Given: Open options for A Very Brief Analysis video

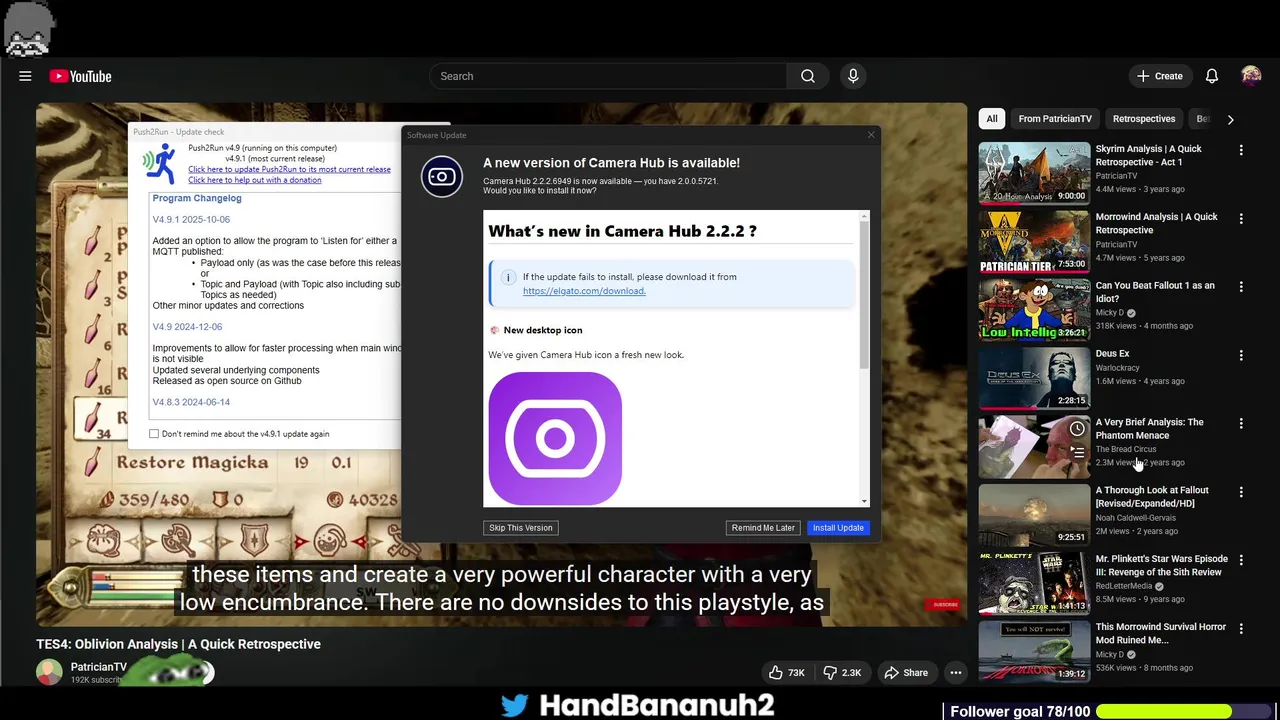Looking at the screenshot, I should (1241, 424).
